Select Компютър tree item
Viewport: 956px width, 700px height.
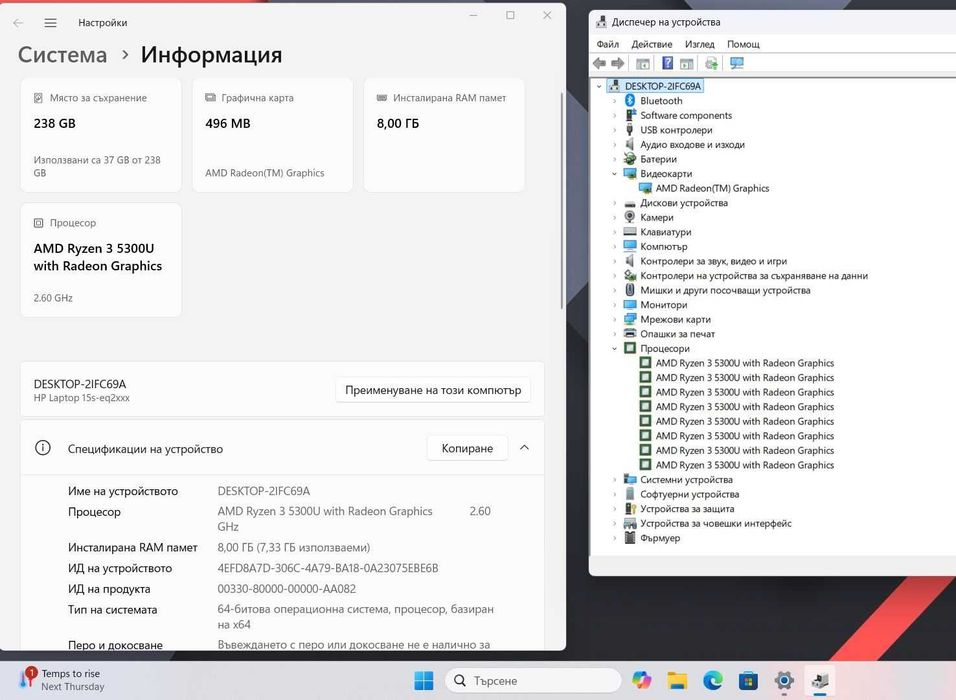663,246
